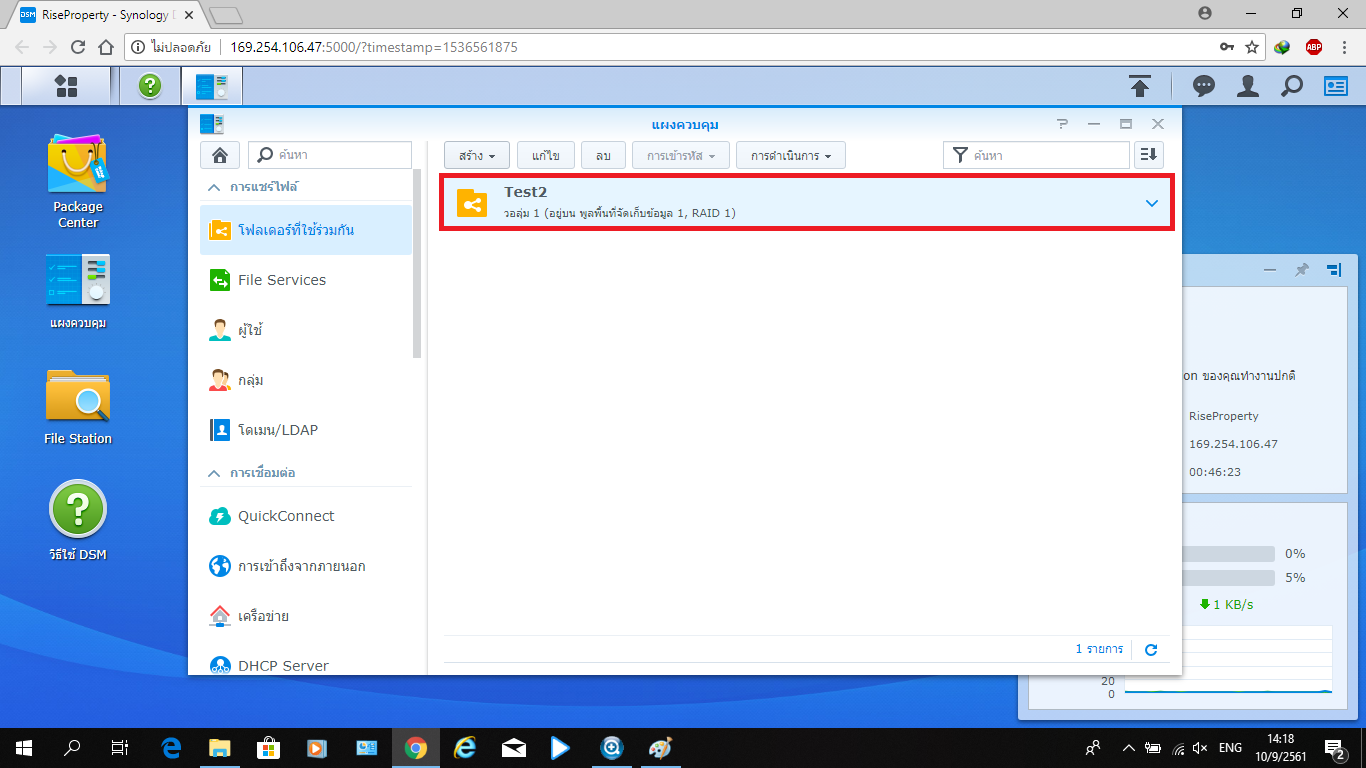Select File Services in sidebar
Image resolution: width=1366 pixels, height=768 pixels.
tap(281, 280)
